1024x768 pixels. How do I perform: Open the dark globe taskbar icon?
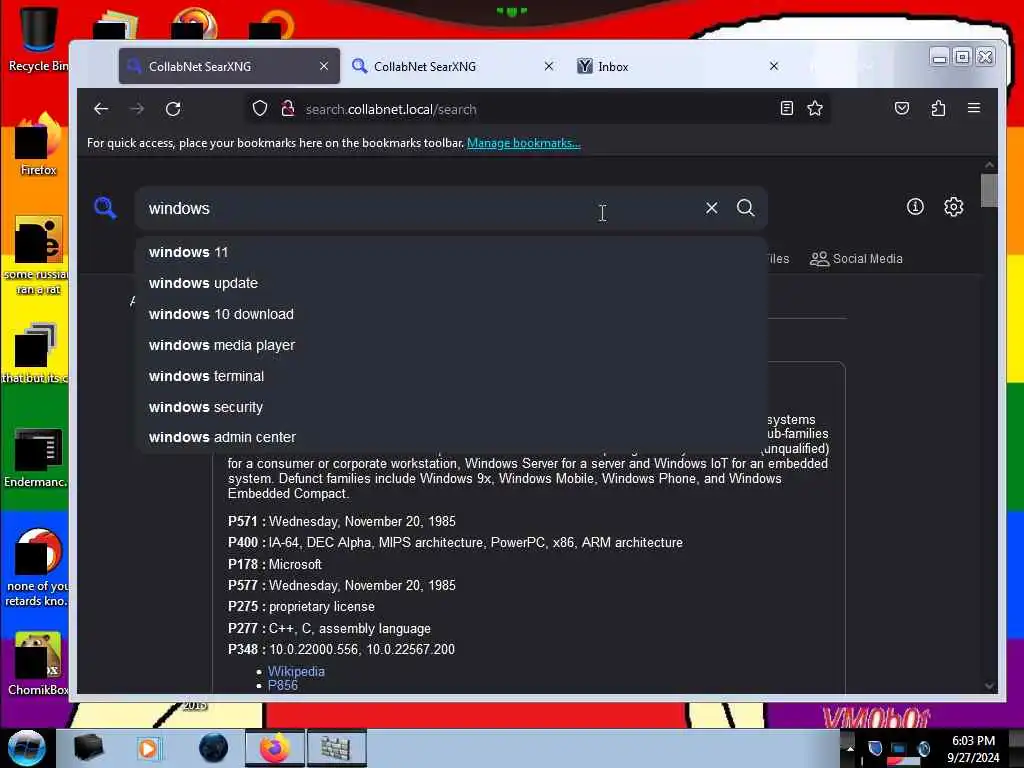tap(214, 748)
